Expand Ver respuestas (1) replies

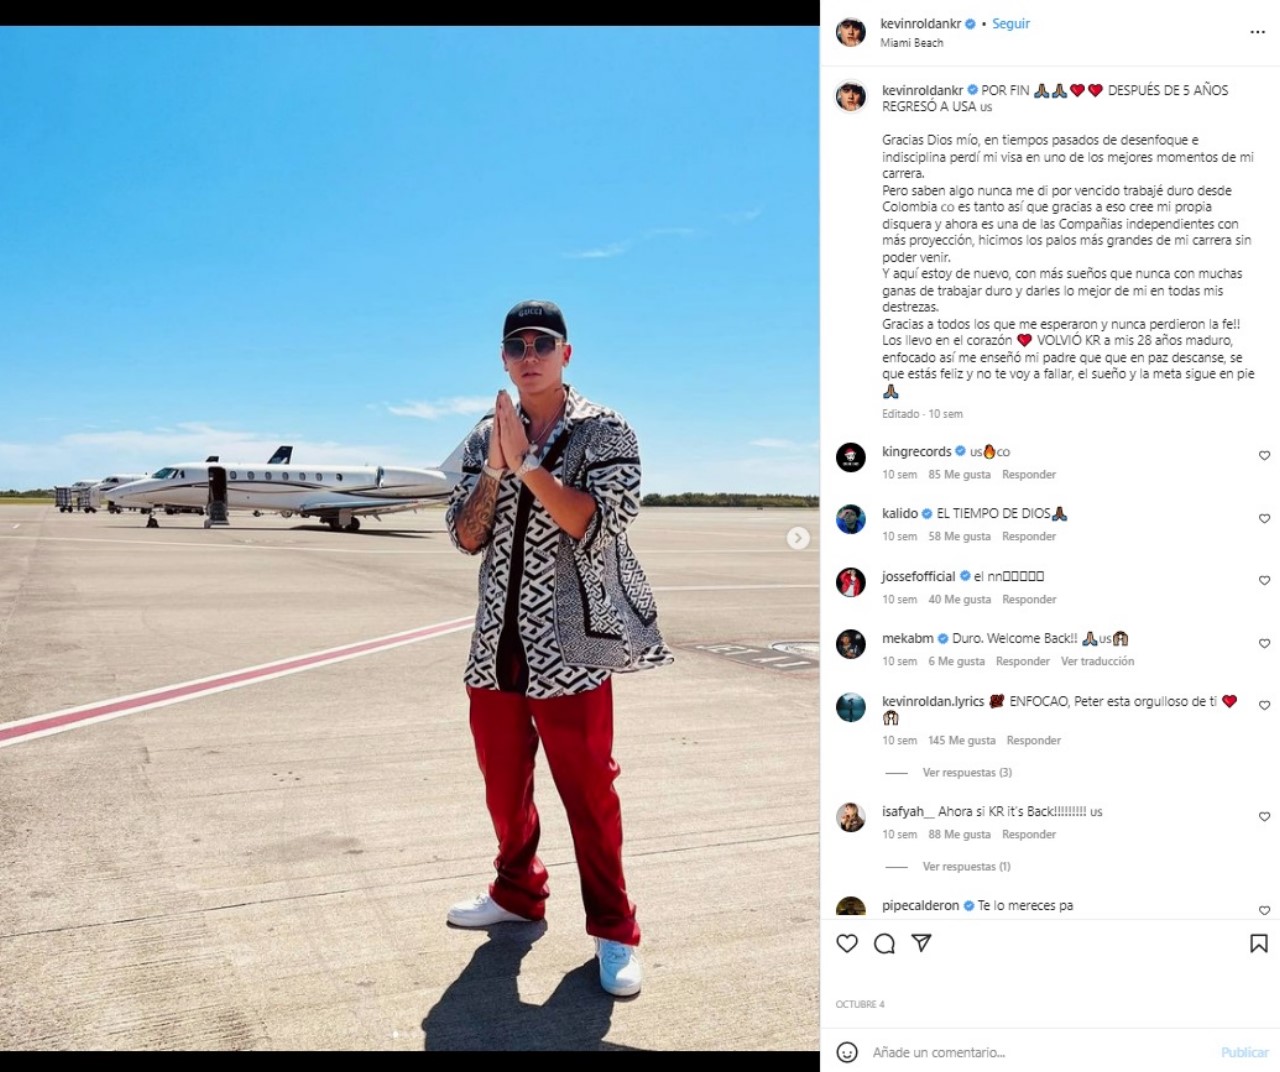(966, 867)
